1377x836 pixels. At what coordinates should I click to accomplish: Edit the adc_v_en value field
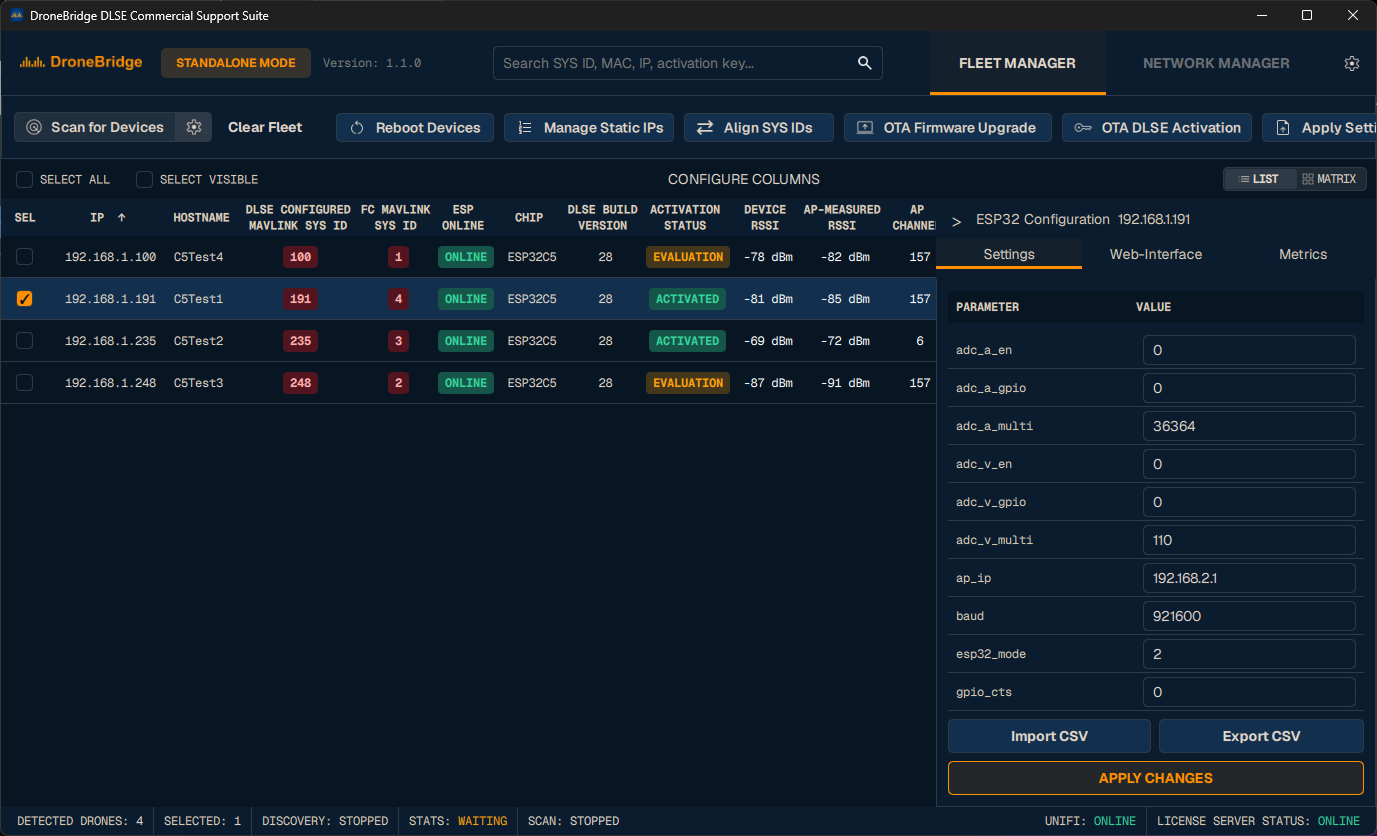point(1249,464)
